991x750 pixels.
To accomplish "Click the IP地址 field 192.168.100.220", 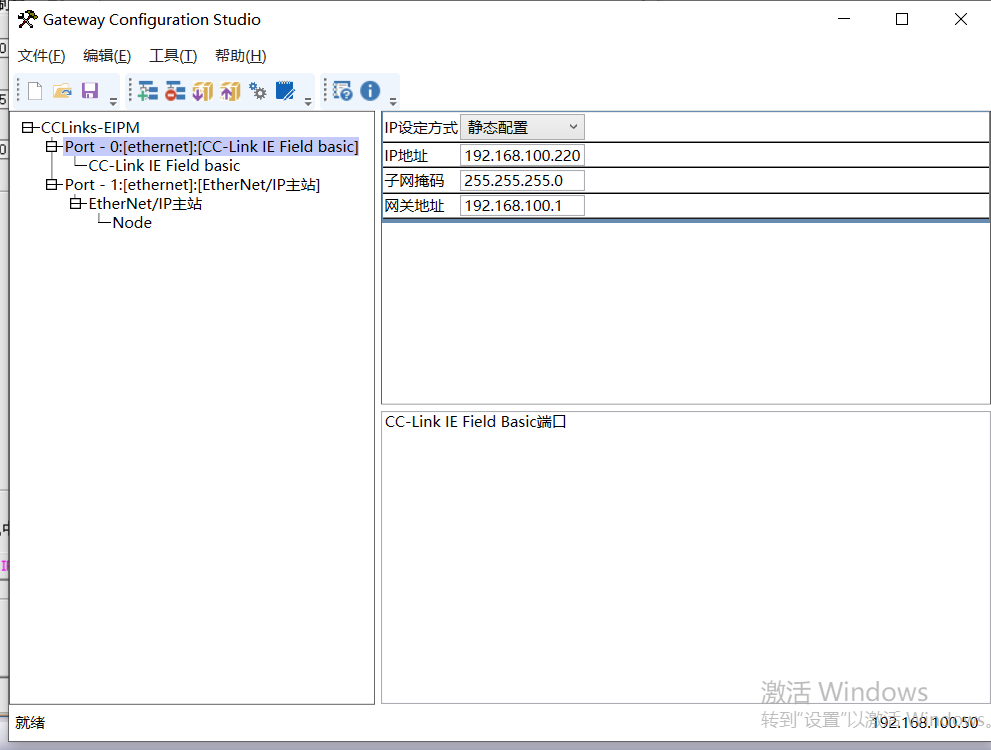I will coord(522,155).
